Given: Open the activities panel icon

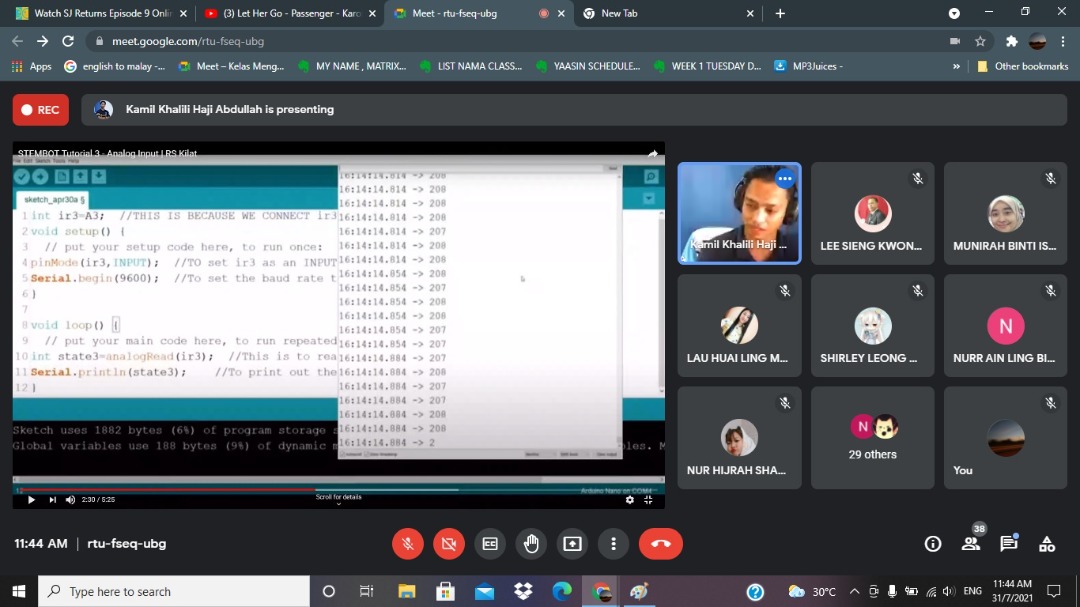Looking at the screenshot, I should (x=1047, y=544).
